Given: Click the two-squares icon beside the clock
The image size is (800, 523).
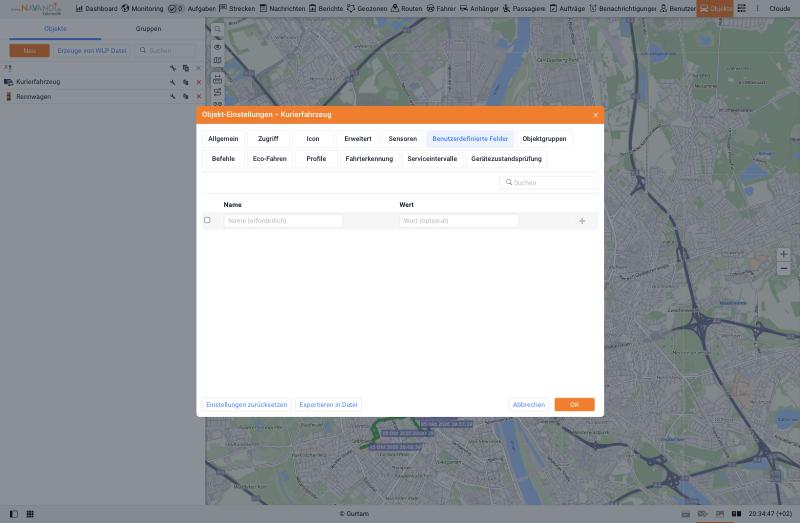Looking at the screenshot, I should point(736,514).
